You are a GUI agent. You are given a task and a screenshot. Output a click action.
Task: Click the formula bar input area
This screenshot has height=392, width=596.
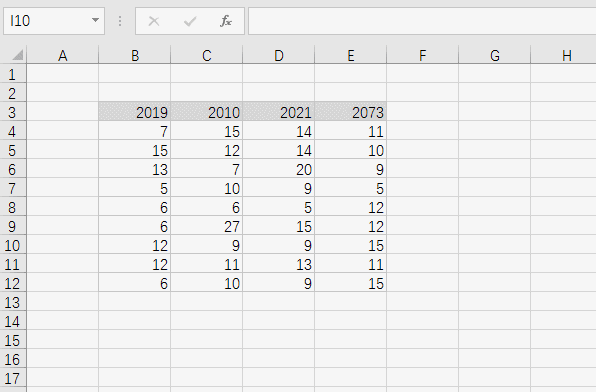422,21
